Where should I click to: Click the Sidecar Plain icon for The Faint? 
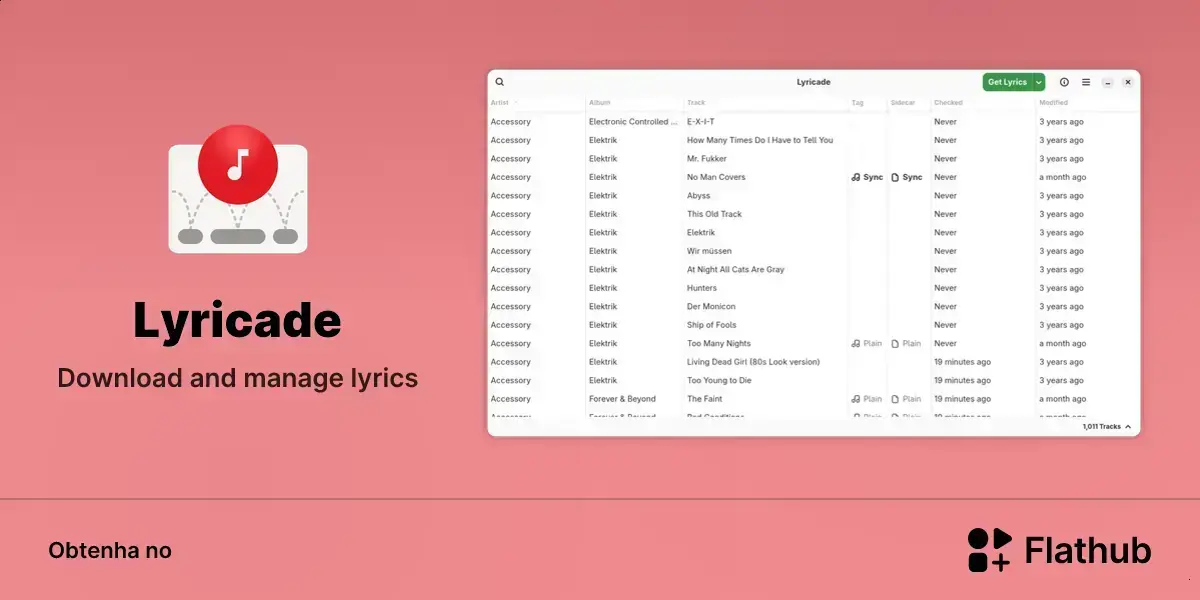coord(895,399)
